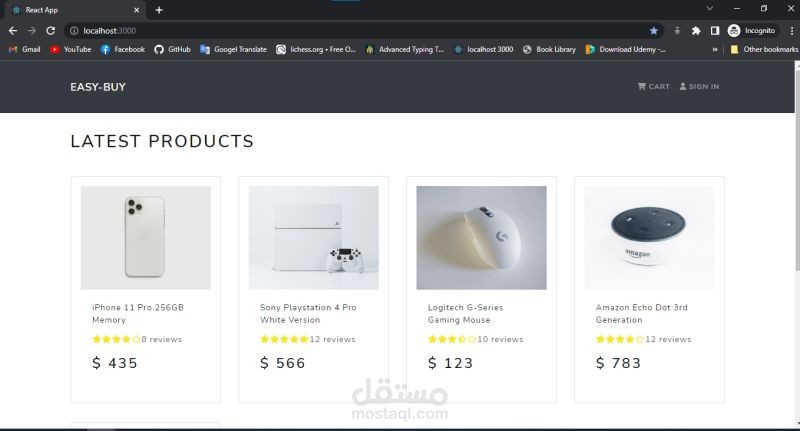Open the GitHub bookmark
This screenshot has width=800, height=431.
172,49
